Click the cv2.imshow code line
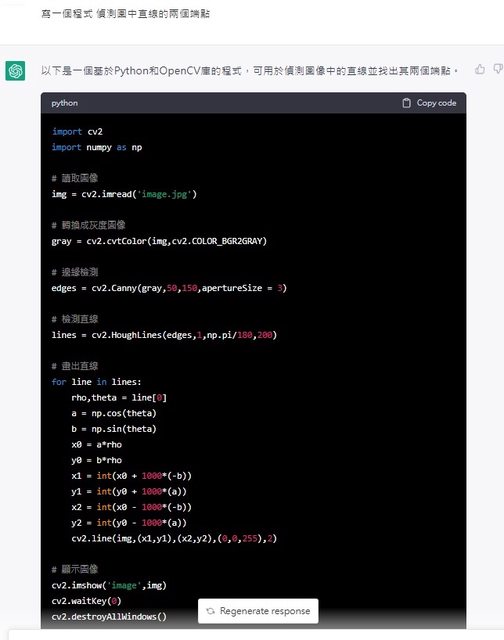504x640 pixels. click(109, 585)
